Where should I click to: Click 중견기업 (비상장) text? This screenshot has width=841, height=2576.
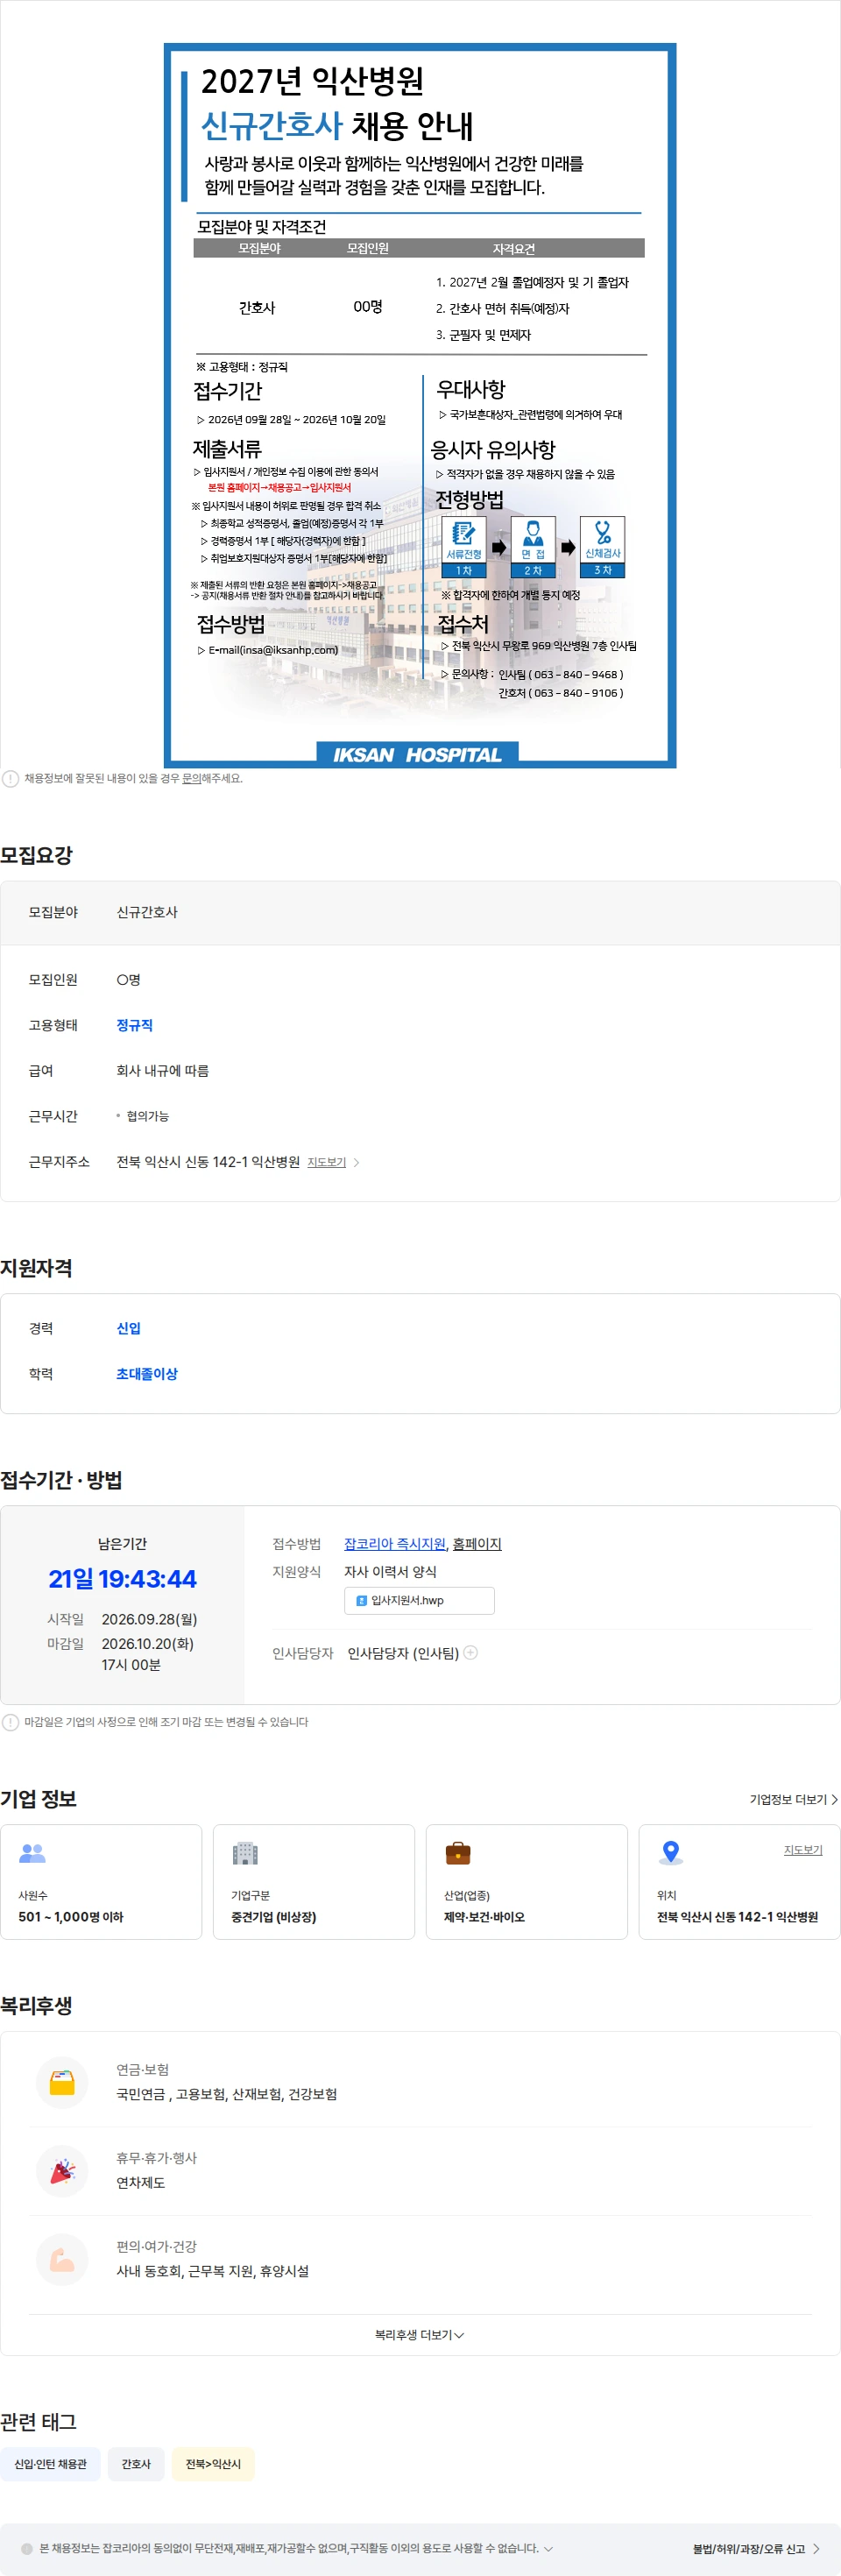[x=273, y=1917]
